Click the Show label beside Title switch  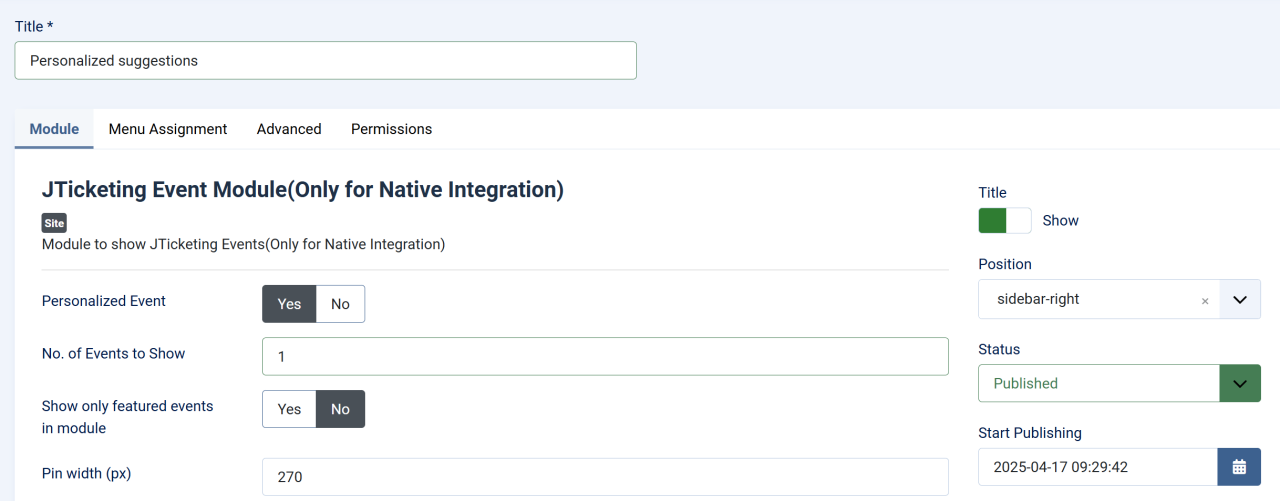[x=1060, y=220]
